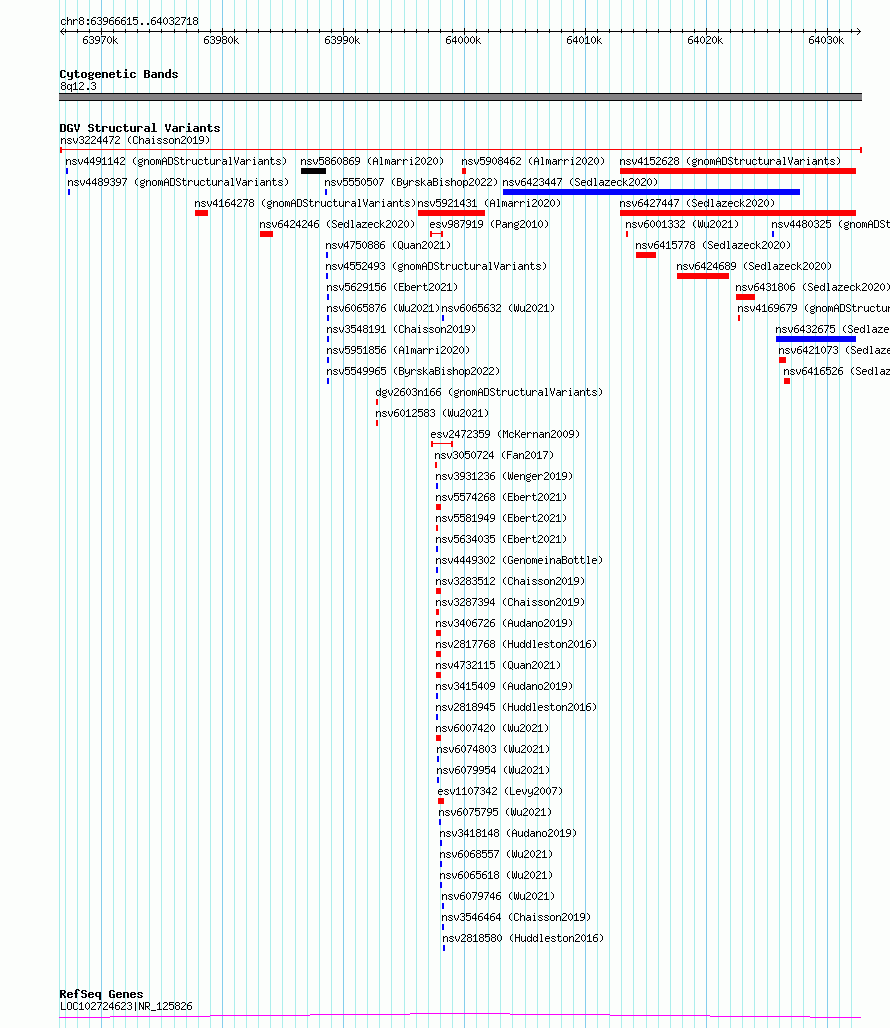The image size is (890, 1028).
Task: Click the 64000k ruler position label
Action: point(463,40)
